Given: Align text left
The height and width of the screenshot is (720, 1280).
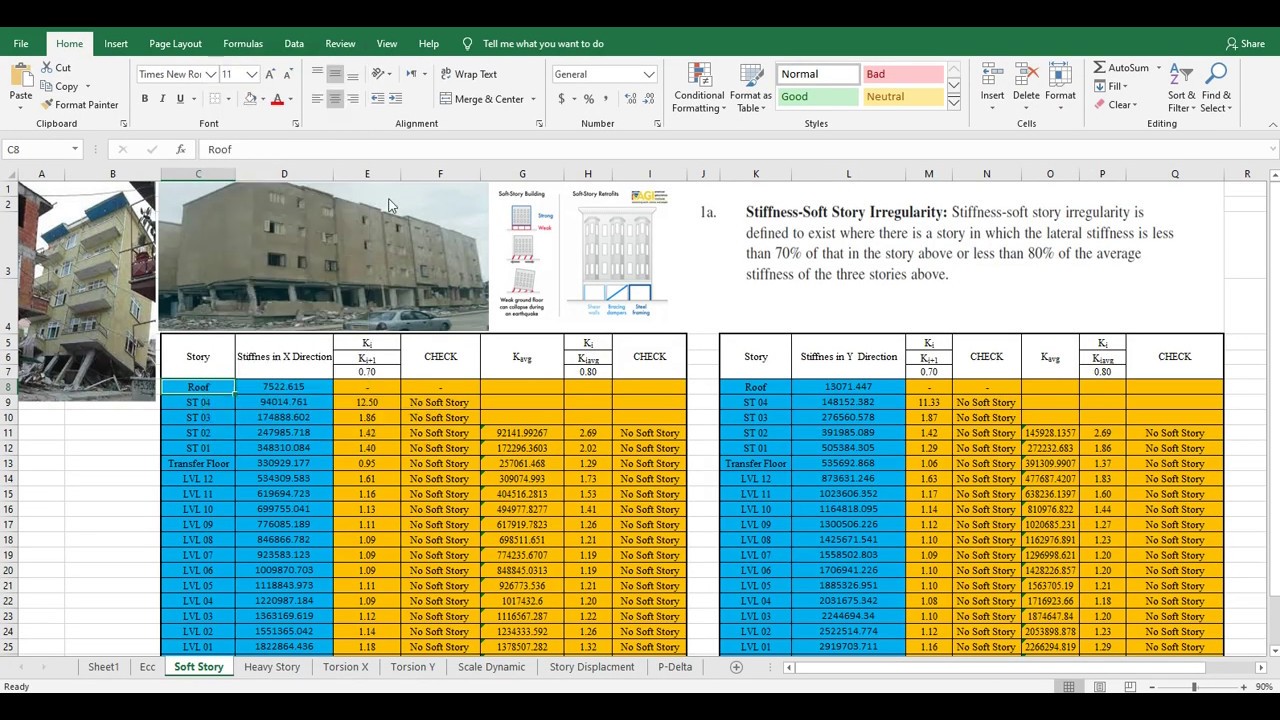Looking at the screenshot, I should [x=317, y=99].
